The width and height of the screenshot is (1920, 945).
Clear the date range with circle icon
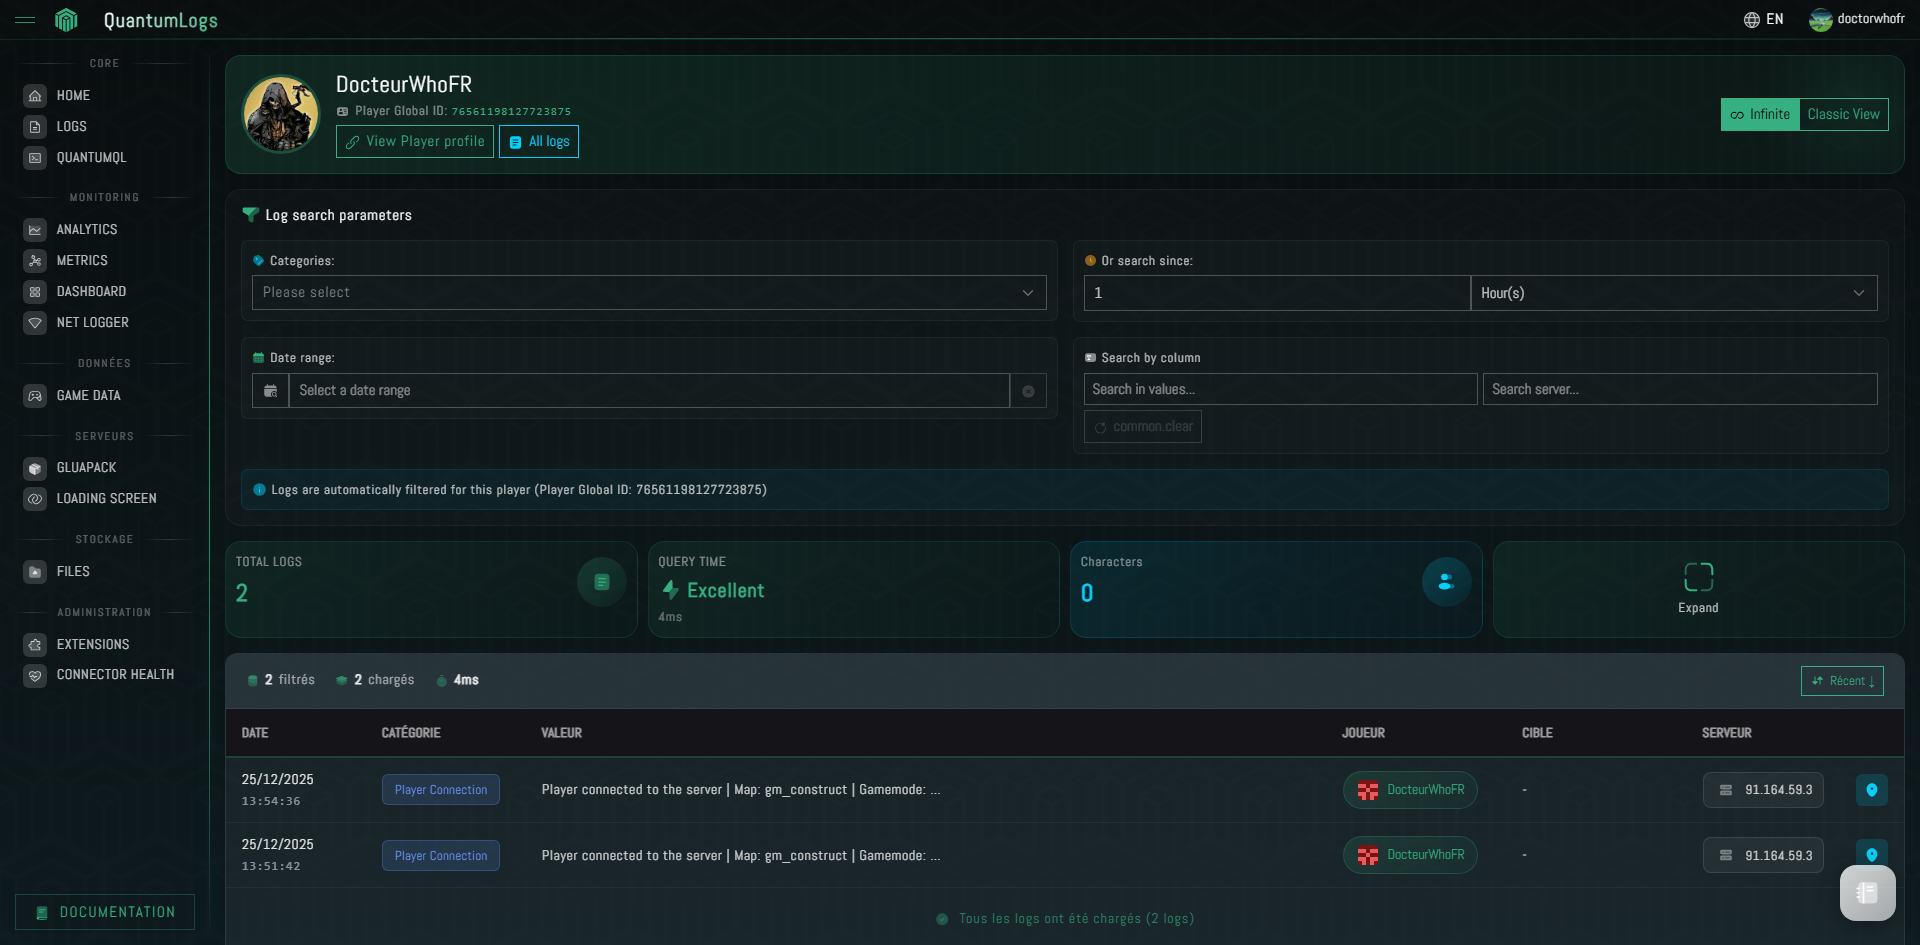(x=1028, y=391)
